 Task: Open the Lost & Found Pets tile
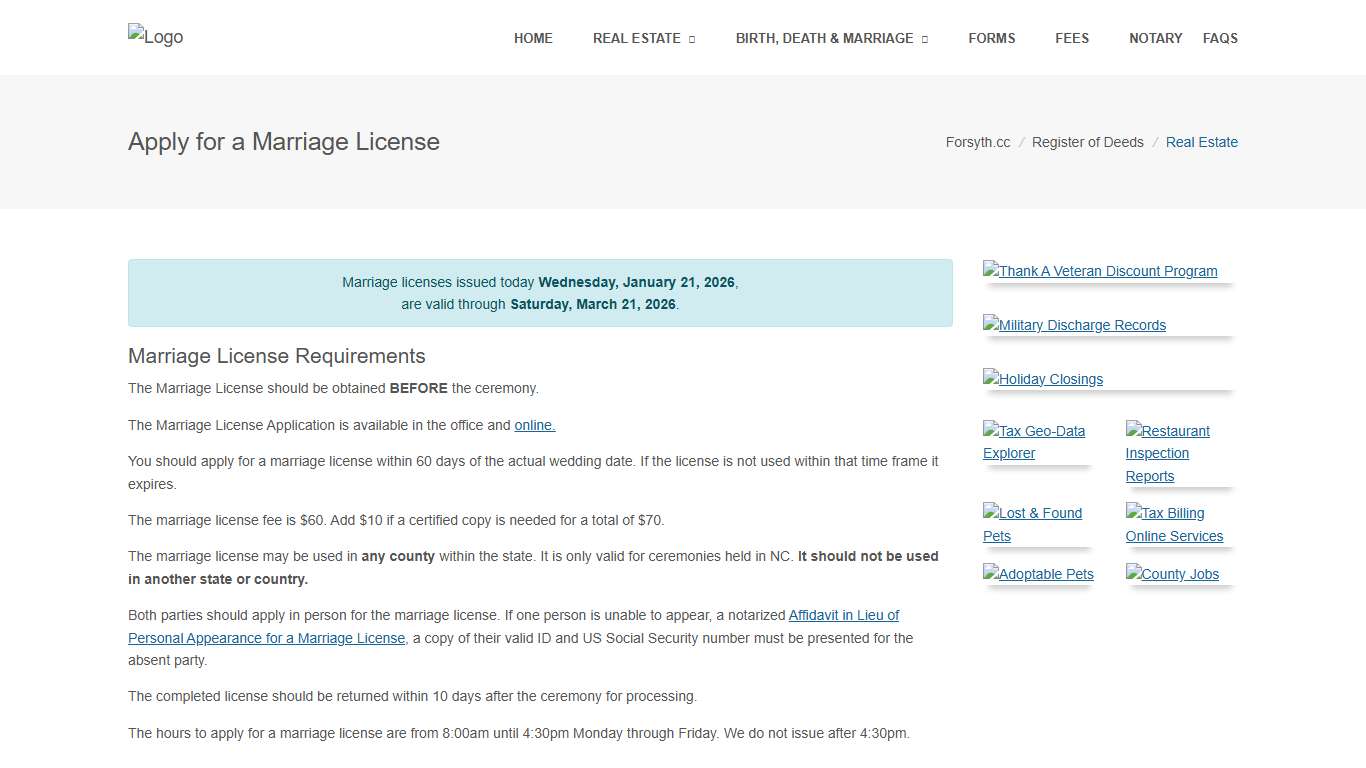pyautogui.click(x=1032, y=524)
